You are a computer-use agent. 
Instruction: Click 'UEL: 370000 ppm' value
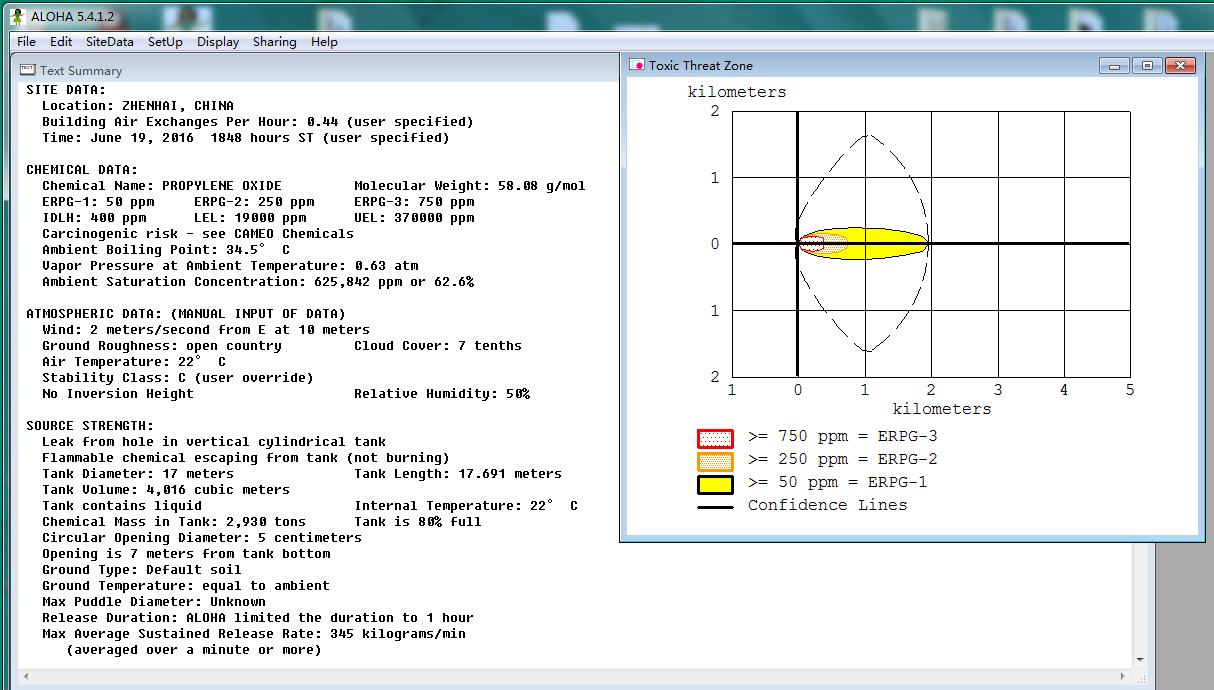[414, 218]
